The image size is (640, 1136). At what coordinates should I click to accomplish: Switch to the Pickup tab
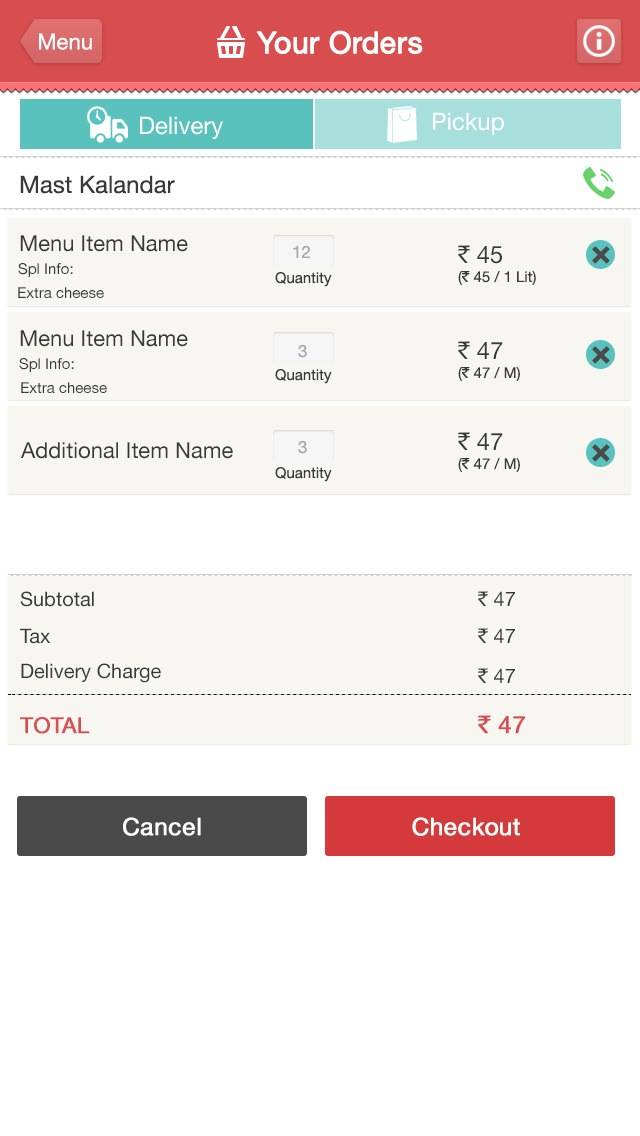(467, 124)
